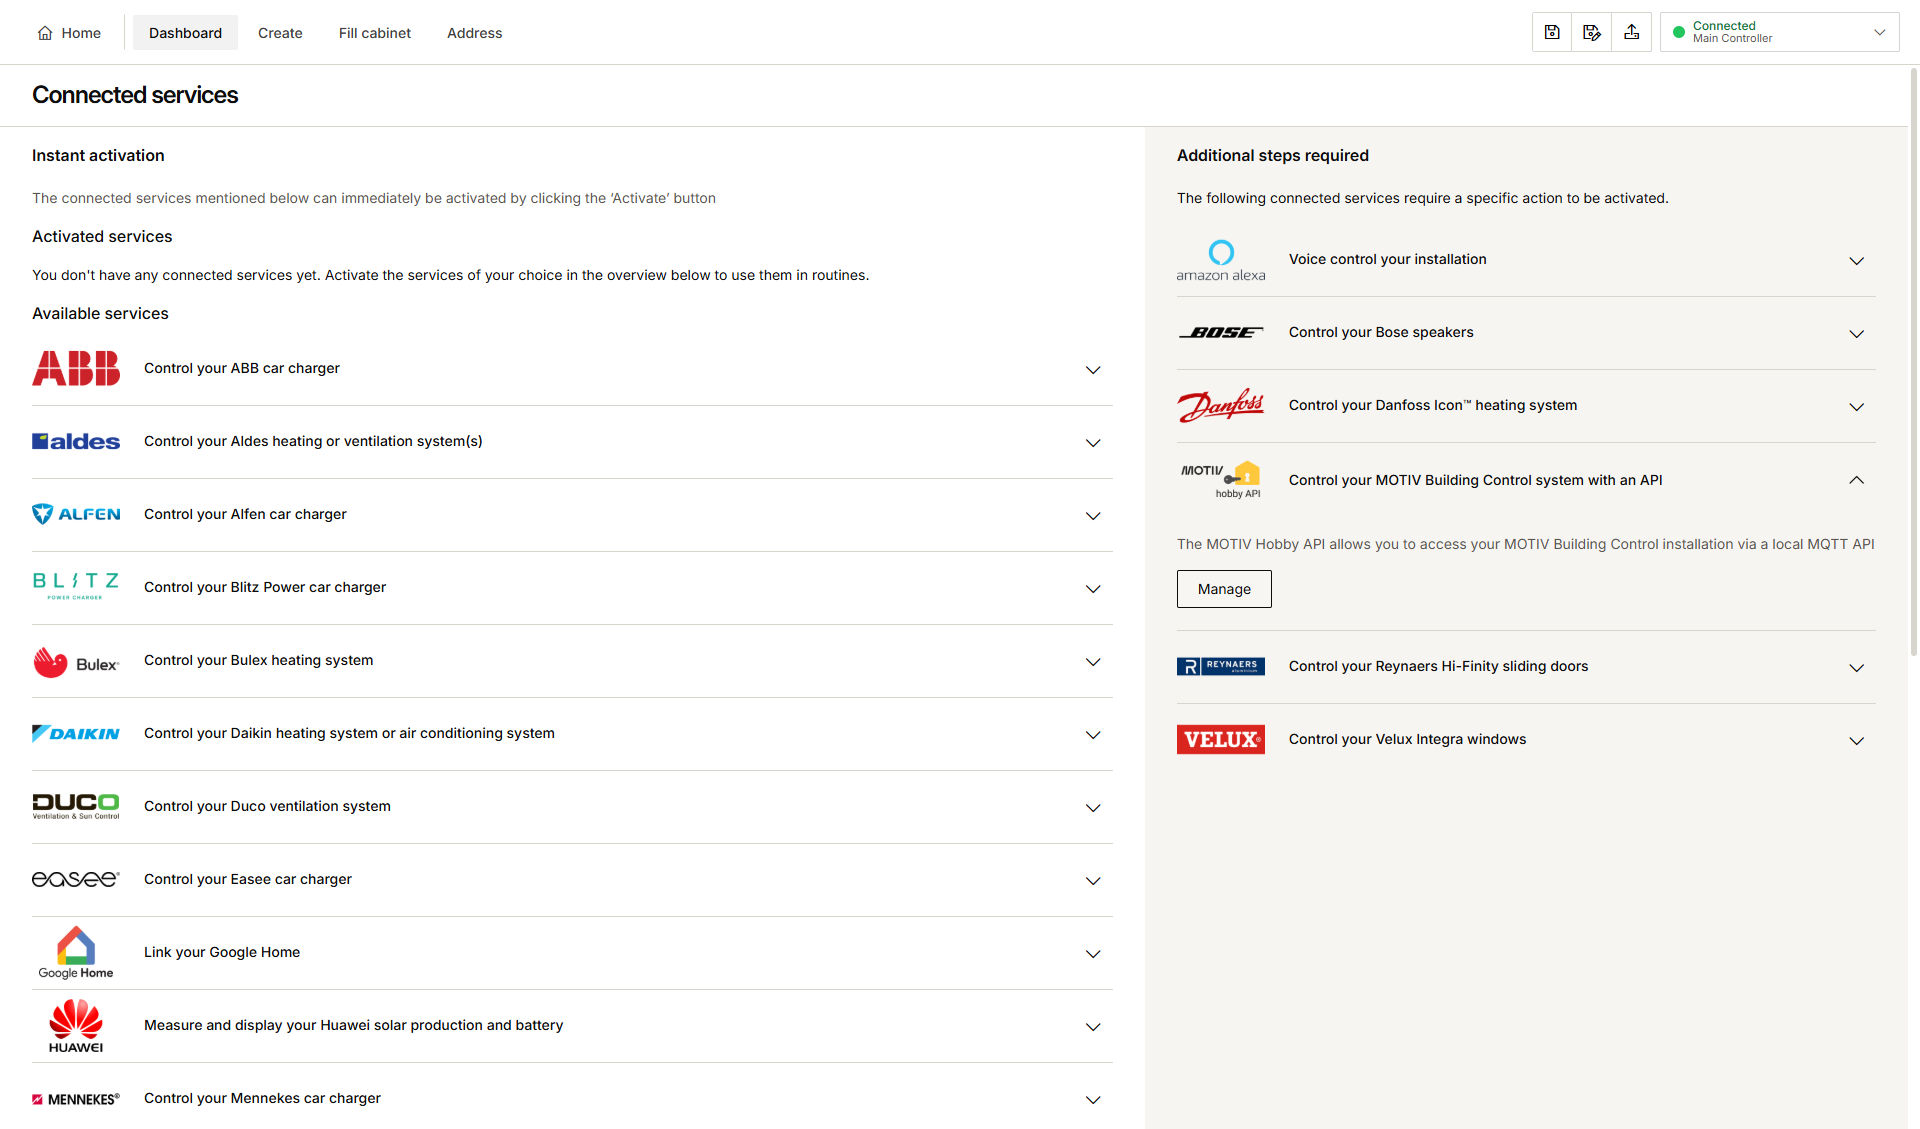The image size is (1920, 1129).
Task: Click the save-as pencil disk icon
Action: click(x=1592, y=33)
